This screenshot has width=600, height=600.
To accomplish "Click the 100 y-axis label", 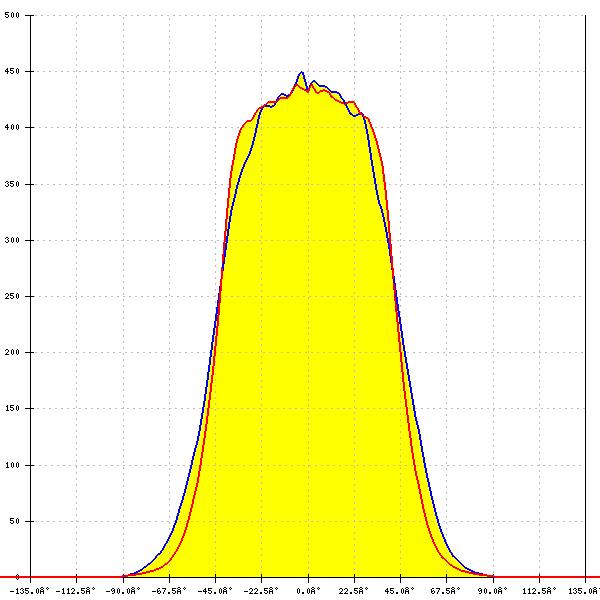I will click(x=12, y=465).
